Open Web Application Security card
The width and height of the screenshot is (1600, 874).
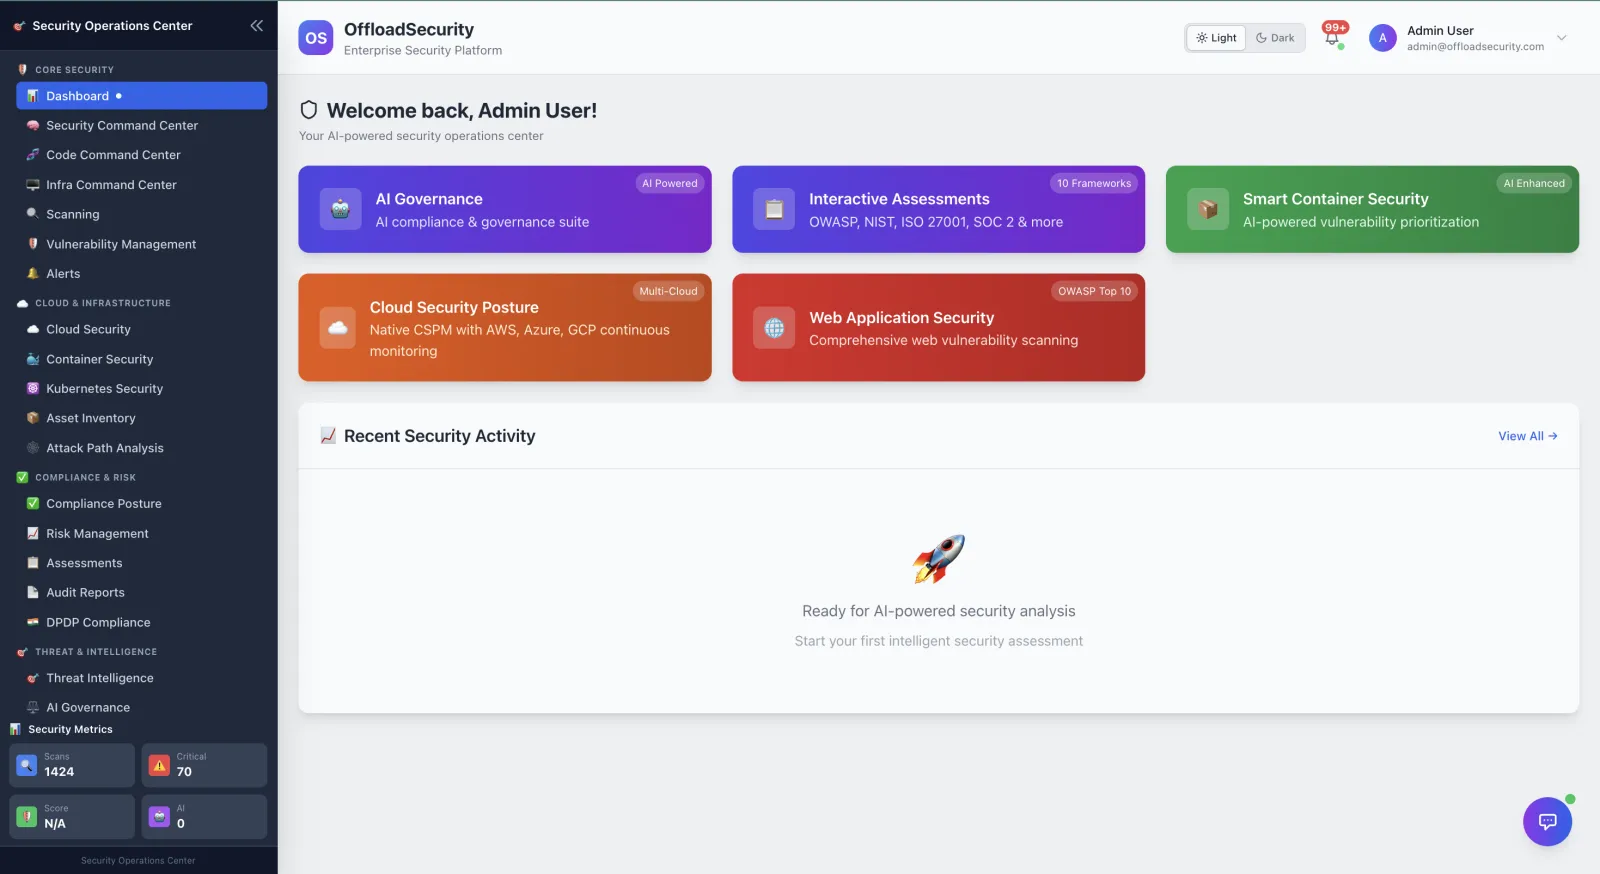click(x=938, y=328)
